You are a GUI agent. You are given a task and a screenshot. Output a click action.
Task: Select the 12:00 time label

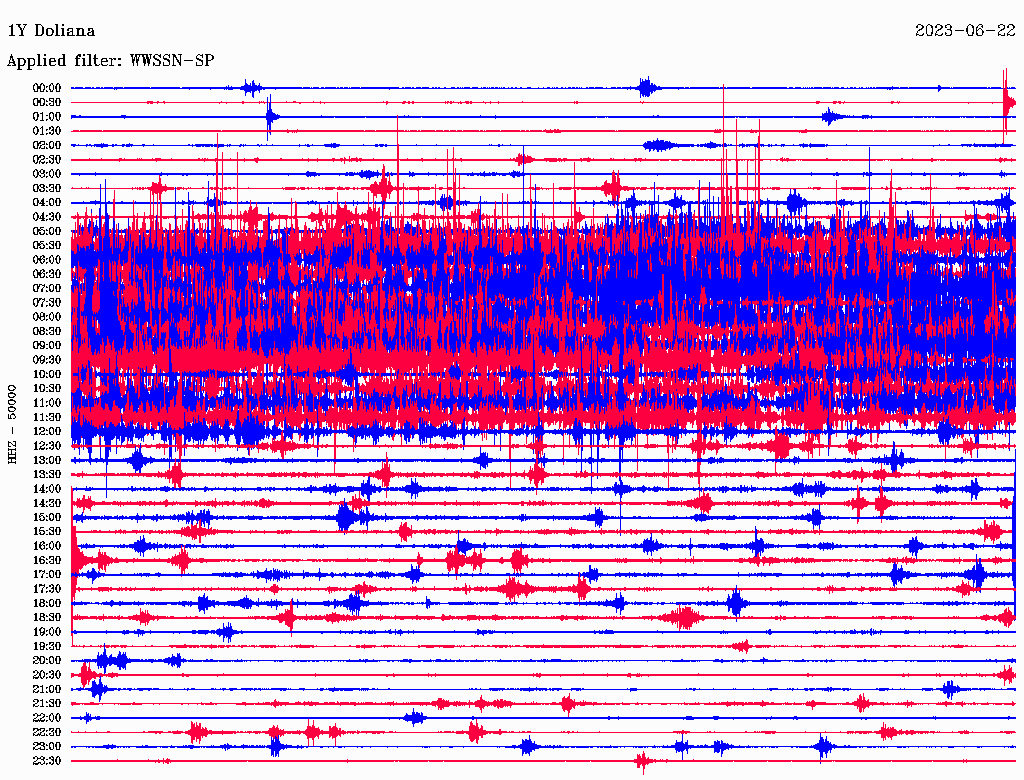click(x=47, y=432)
